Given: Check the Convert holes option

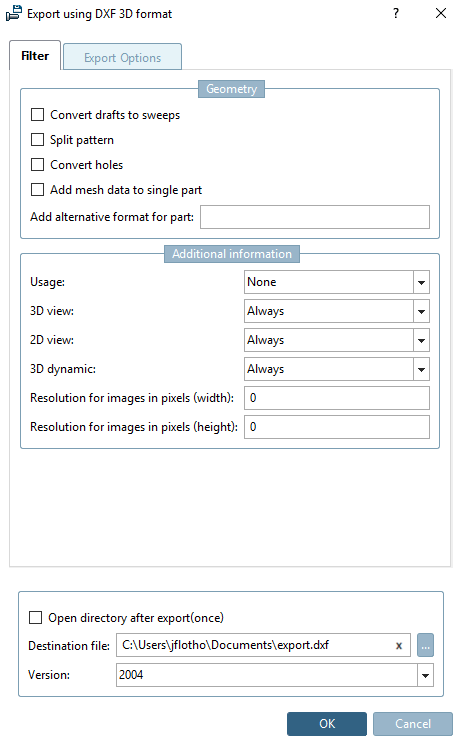Looking at the screenshot, I should 38,165.
